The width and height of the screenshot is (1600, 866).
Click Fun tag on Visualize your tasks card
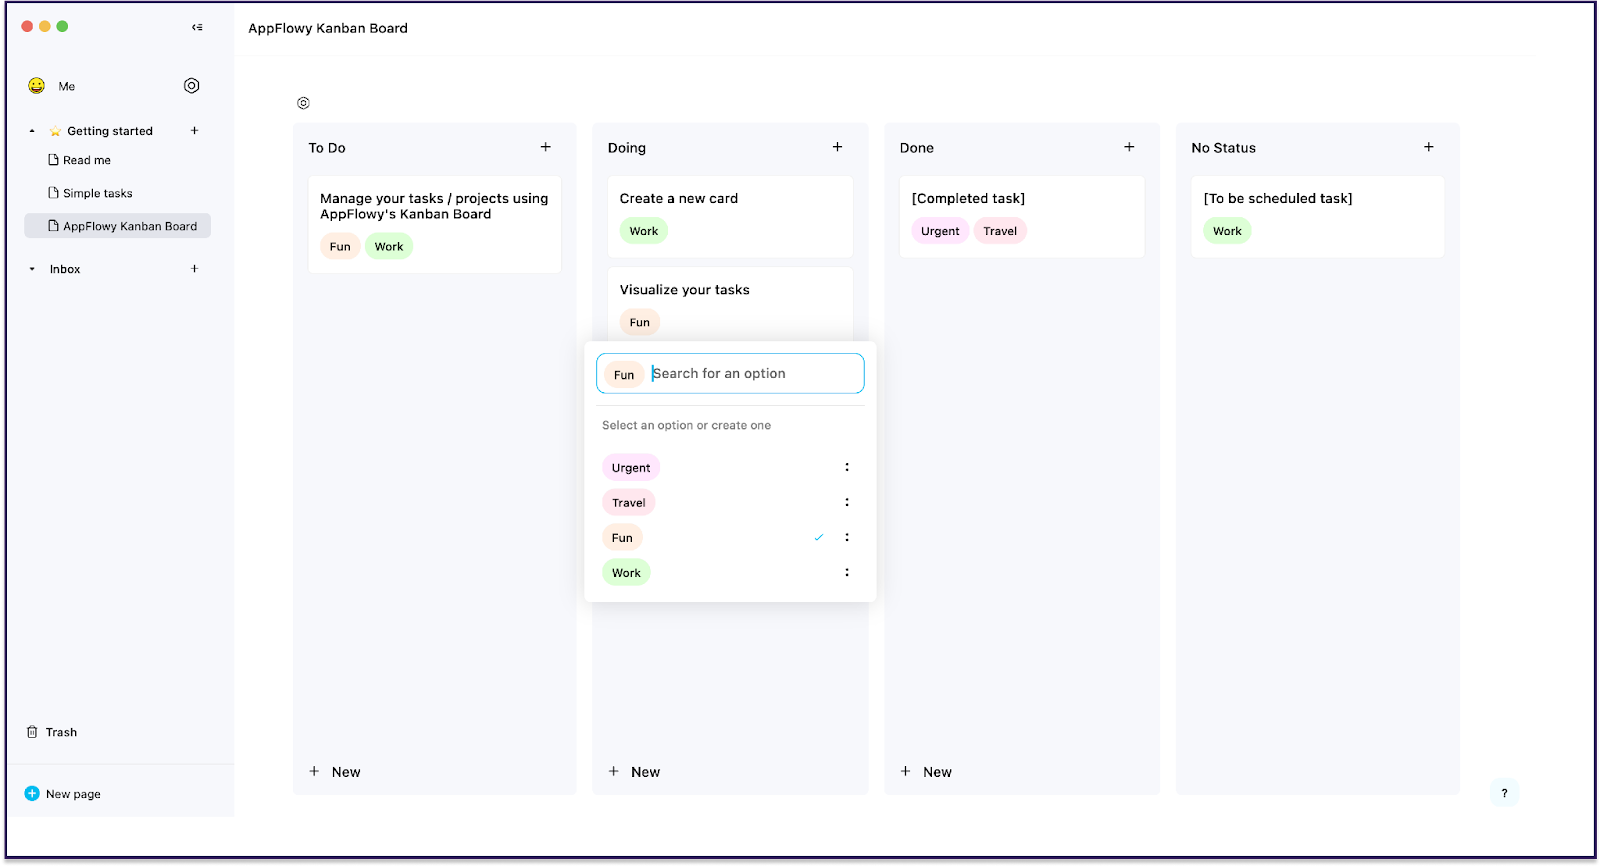pyautogui.click(x=640, y=322)
